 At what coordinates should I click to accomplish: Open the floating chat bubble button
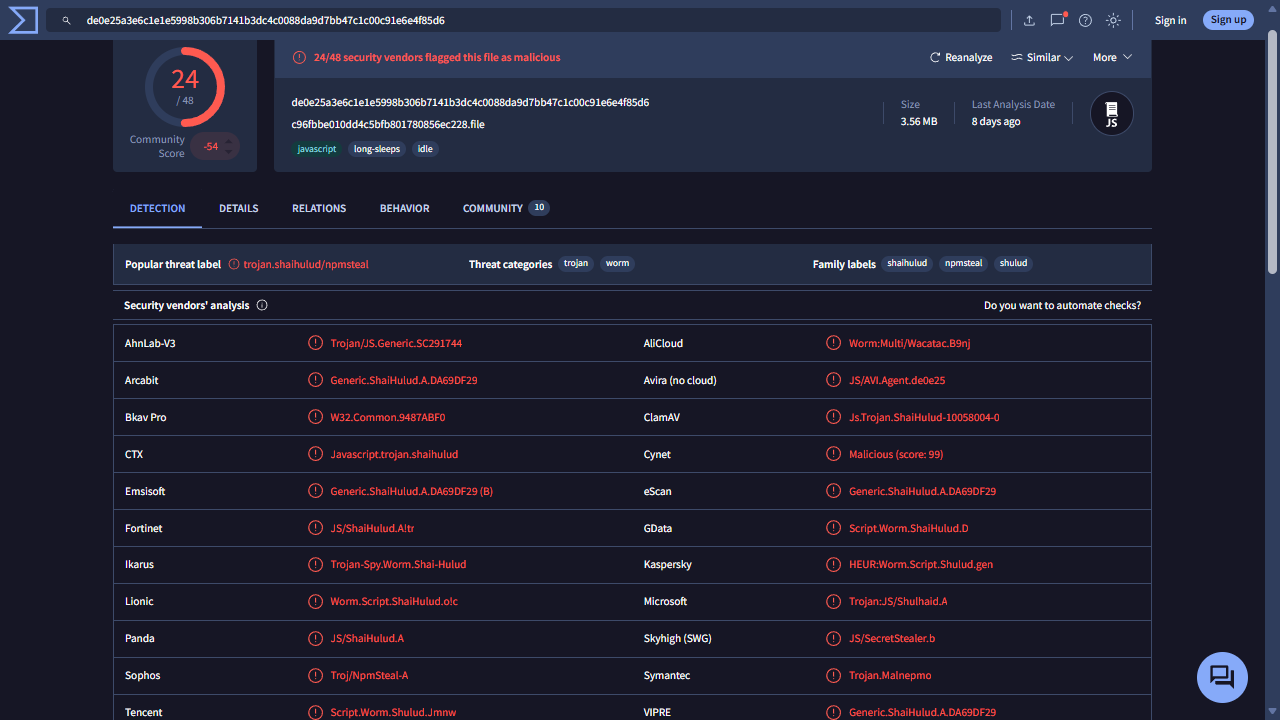click(x=1222, y=677)
